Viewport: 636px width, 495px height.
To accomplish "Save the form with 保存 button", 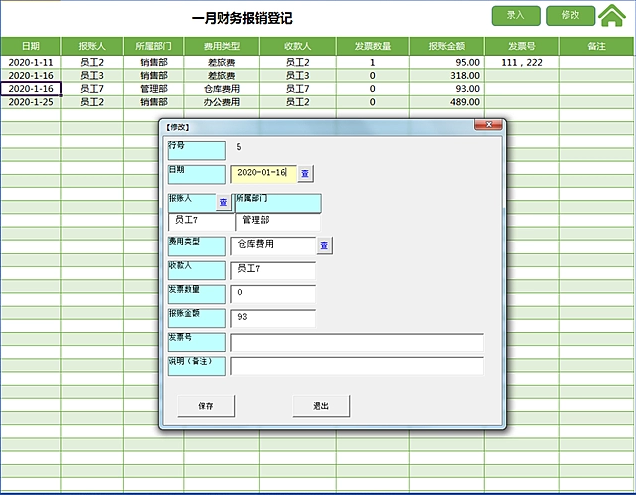I will 206,406.
